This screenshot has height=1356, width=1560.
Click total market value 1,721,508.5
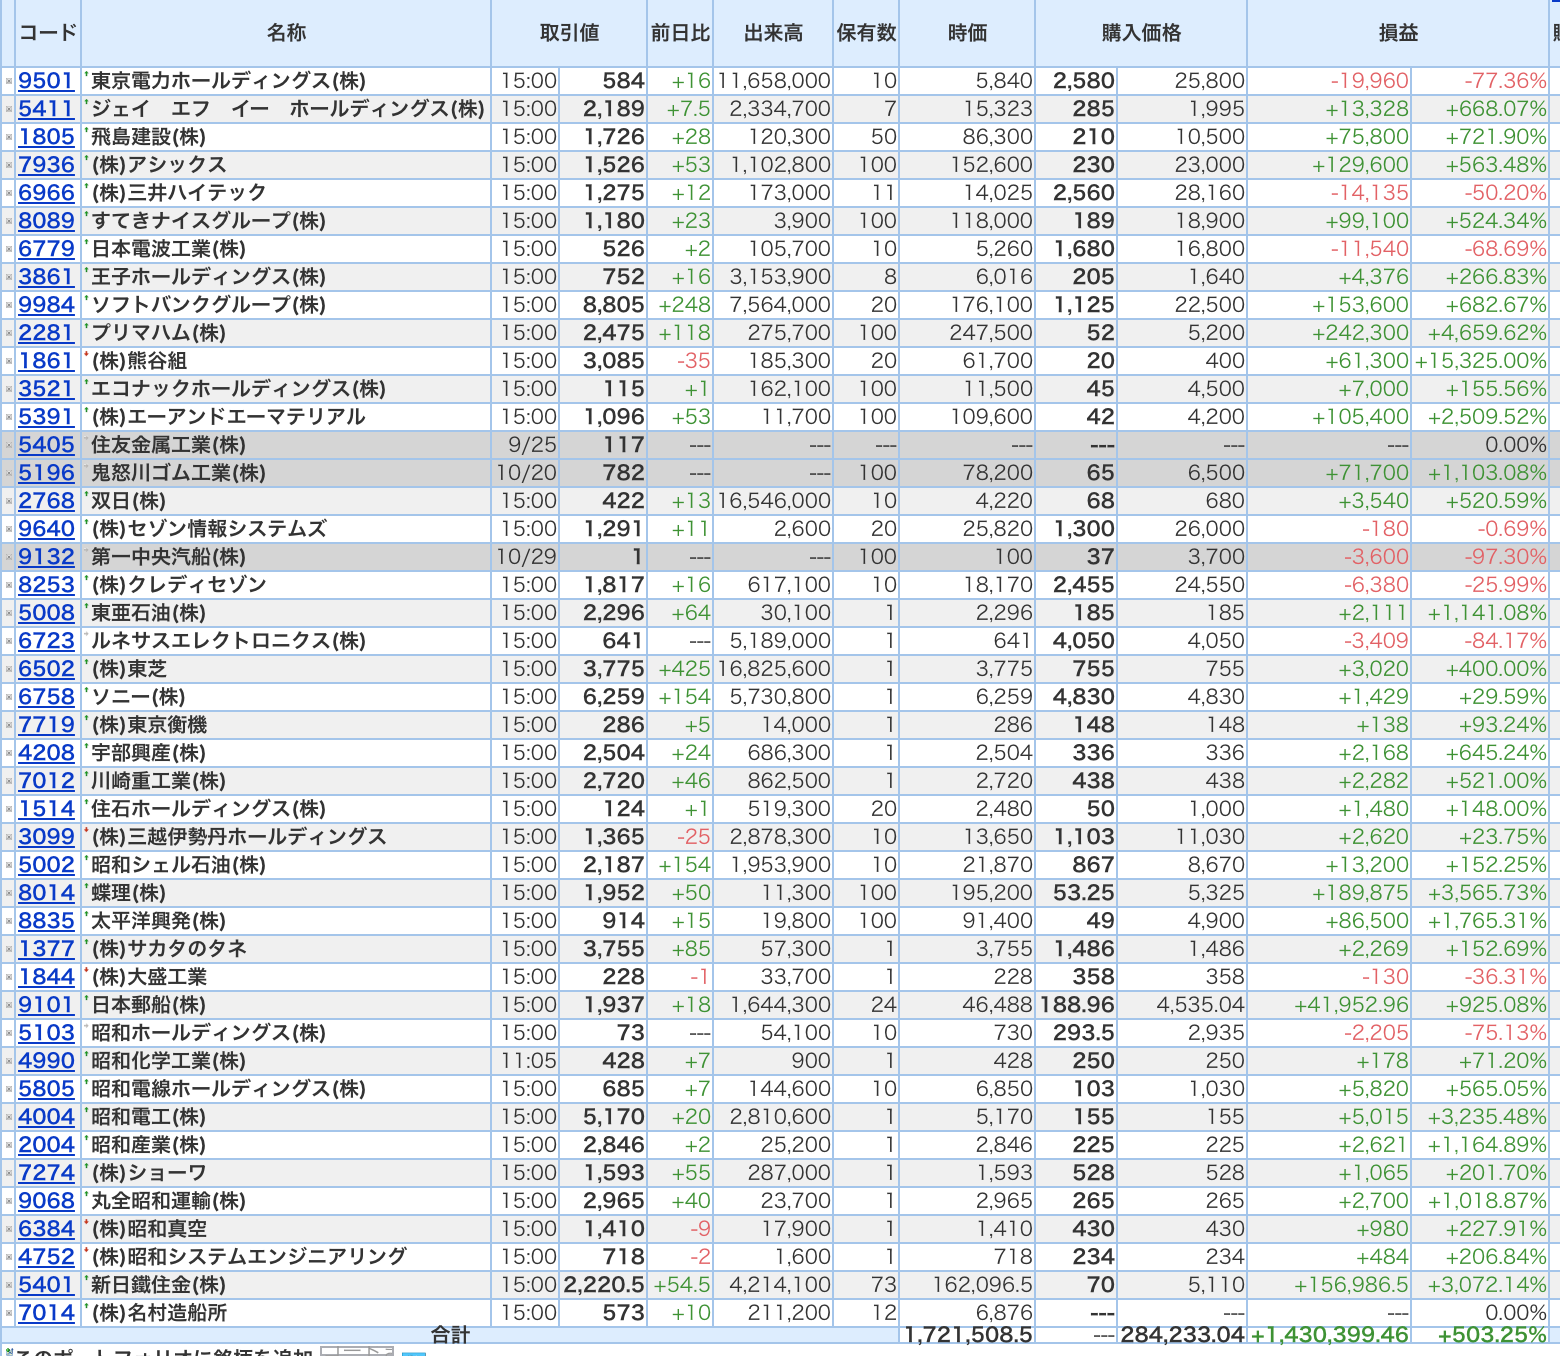click(967, 1335)
